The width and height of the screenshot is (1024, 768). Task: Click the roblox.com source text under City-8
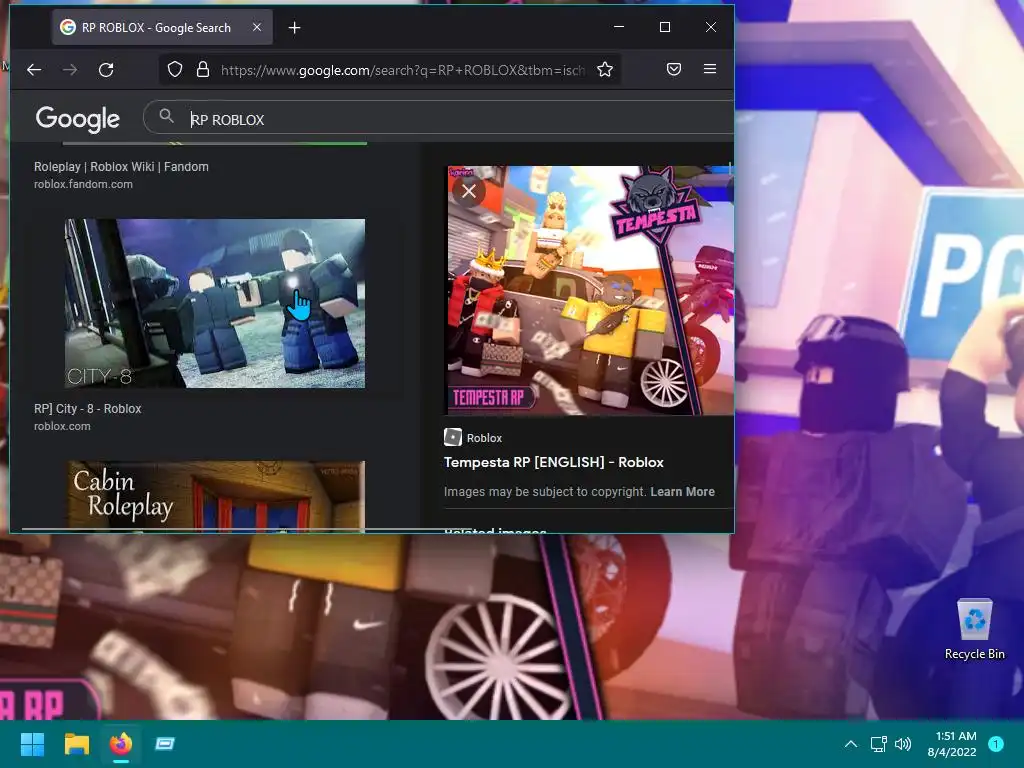click(62, 426)
